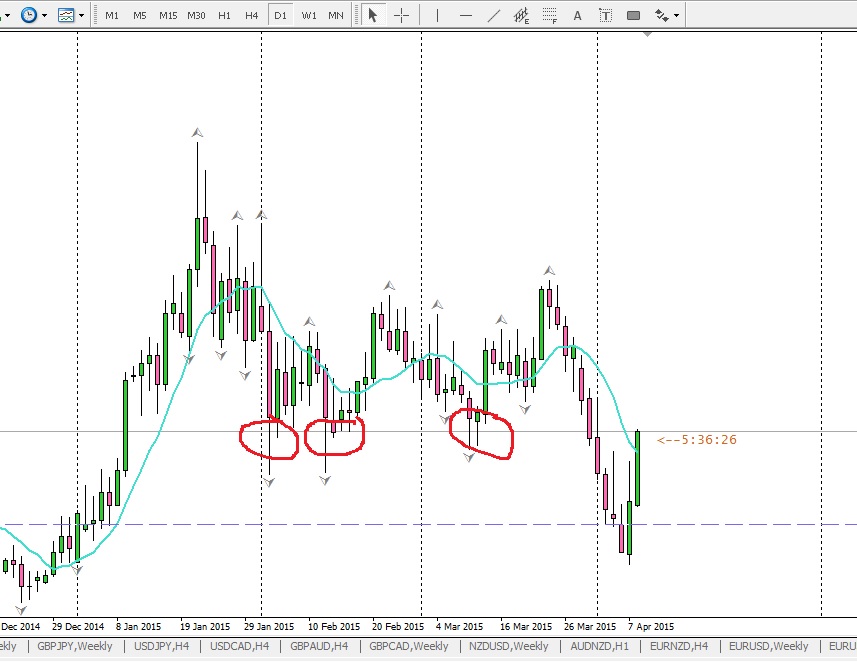The image size is (857, 666).
Task: Click the '20 Feb 2015' date label
Action: 398,626
